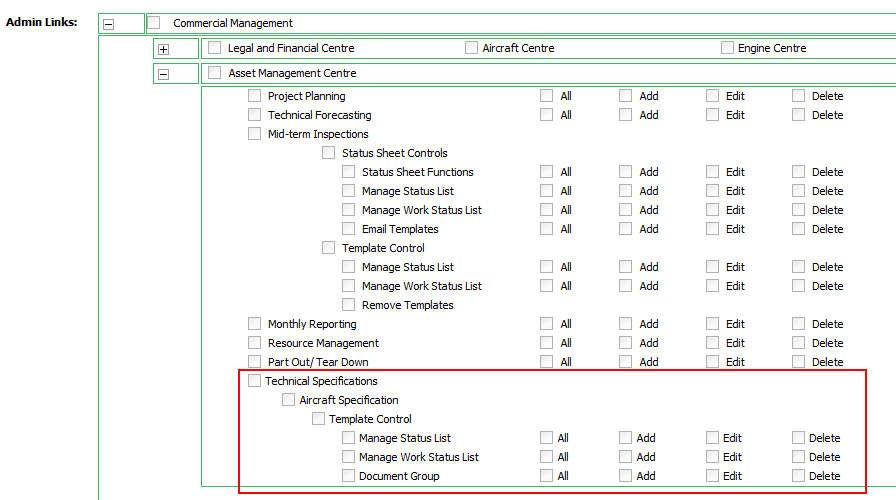Collapse the Commercial Management tree node
Viewport: 896px width, 500px height.
tap(109, 24)
